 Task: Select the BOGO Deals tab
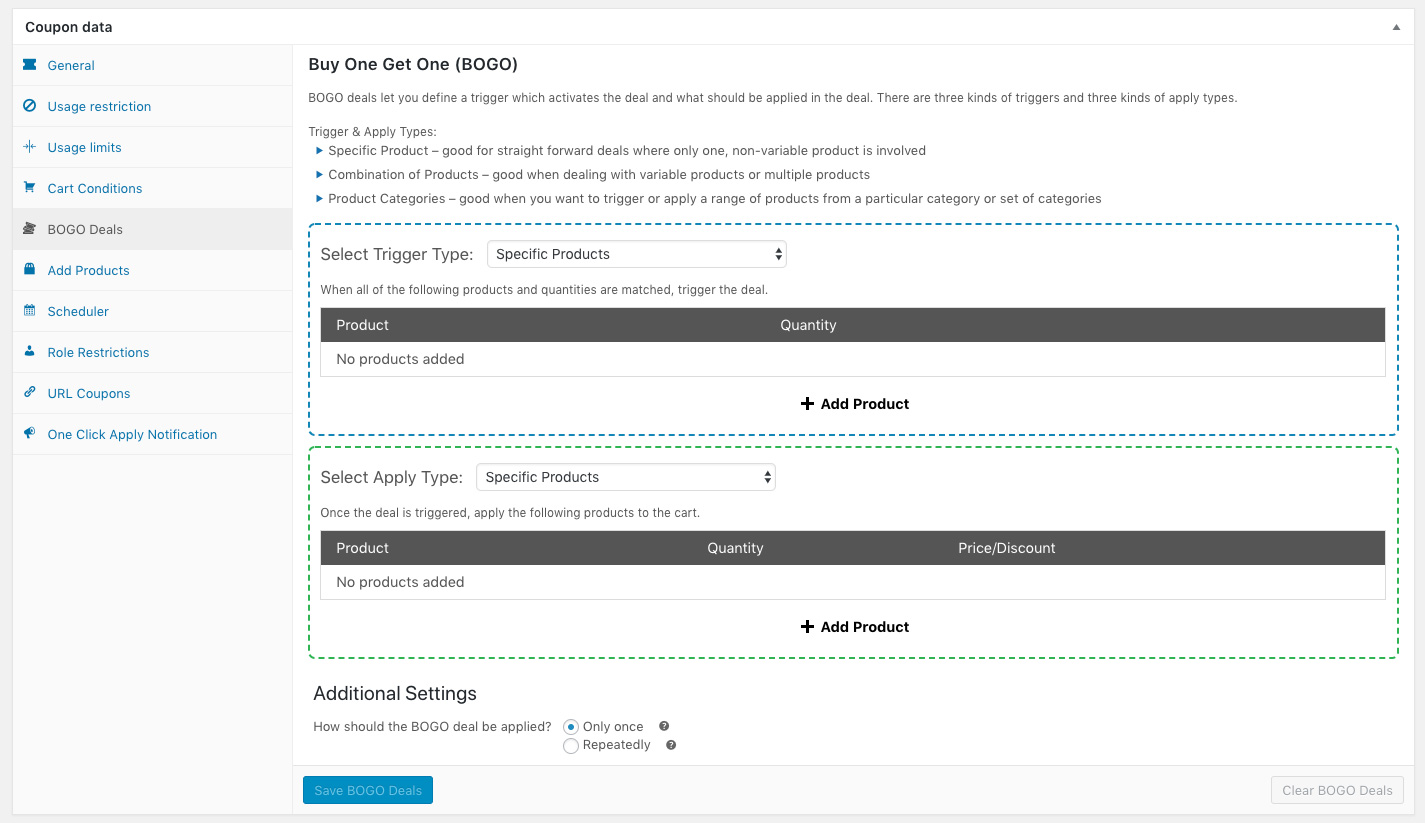[153, 229]
